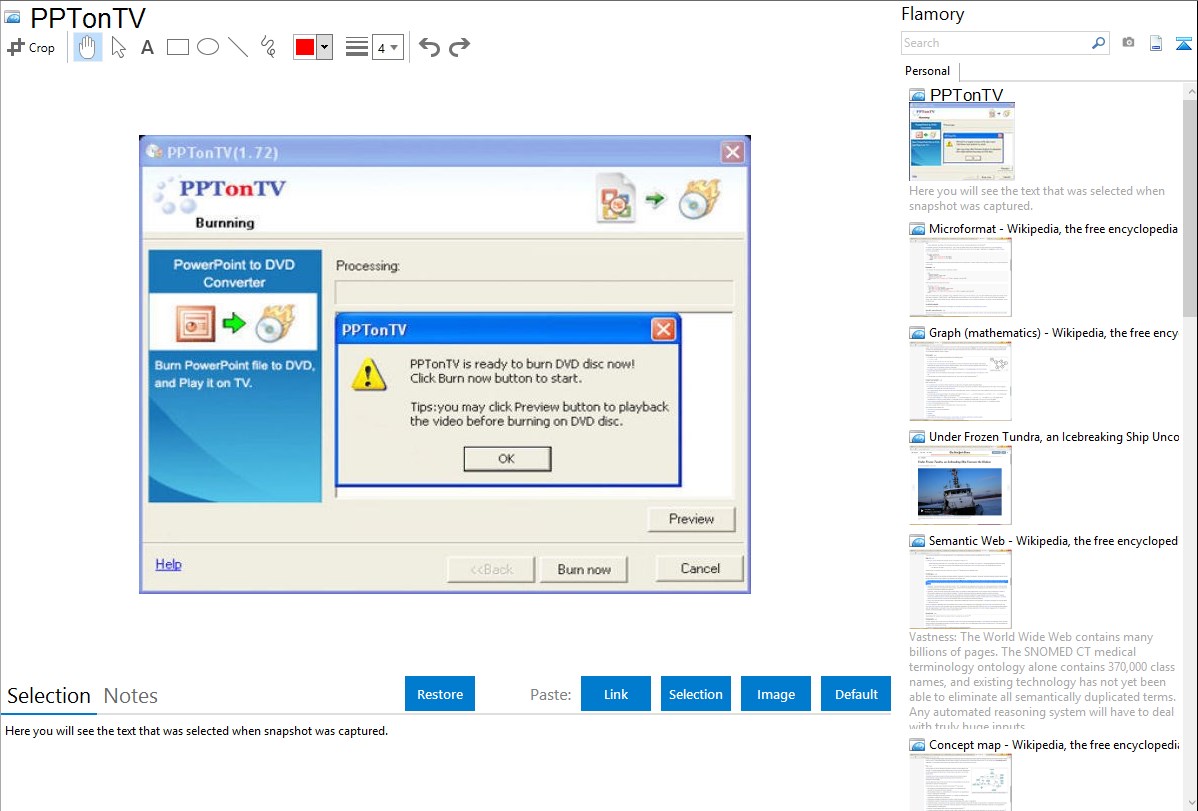The width and height of the screenshot is (1198, 811).
Task: Click the disabled <<Back button
Action: [x=491, y=569]
